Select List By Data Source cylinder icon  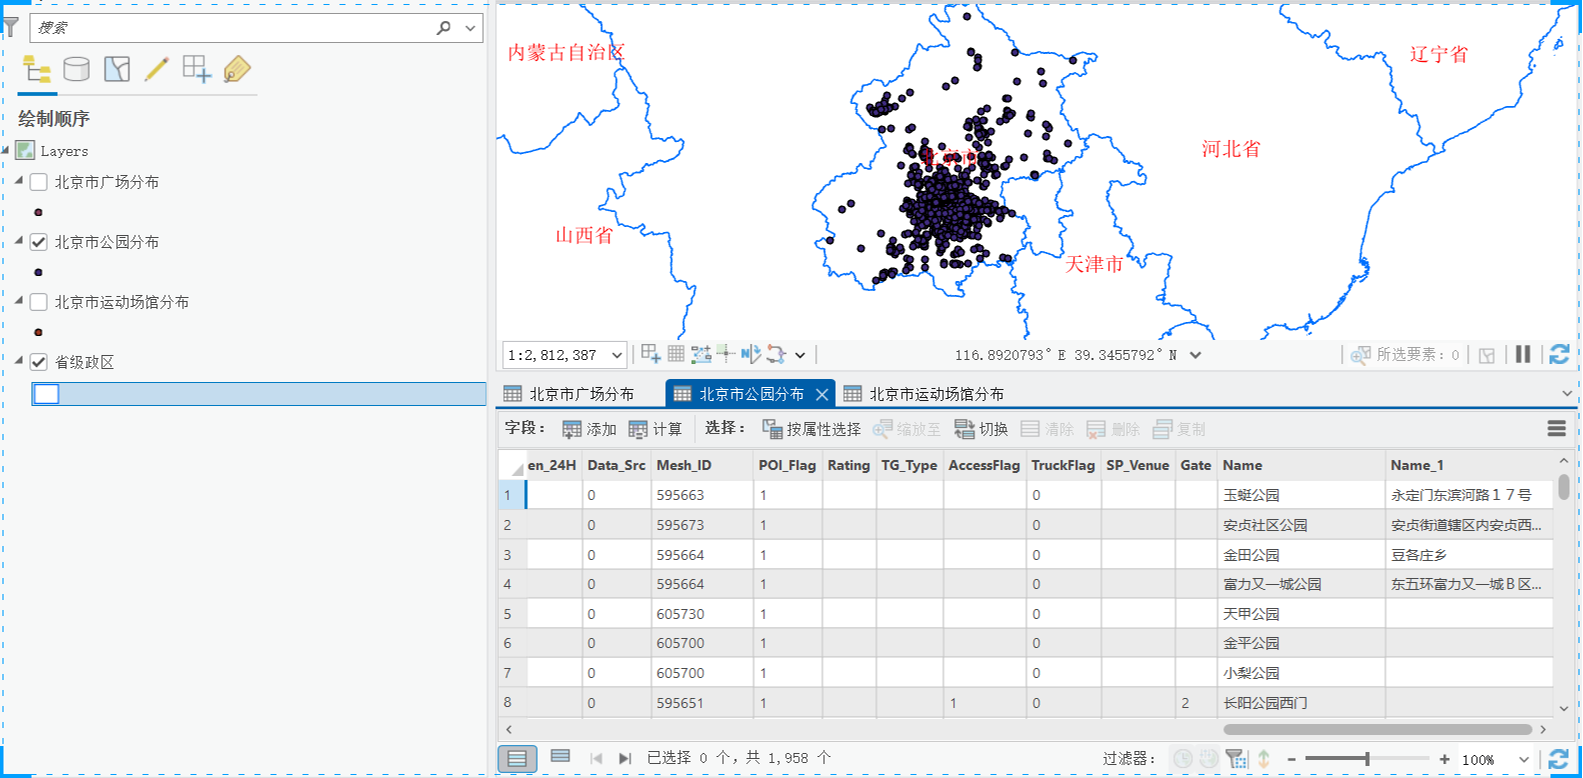click(77, 69)
